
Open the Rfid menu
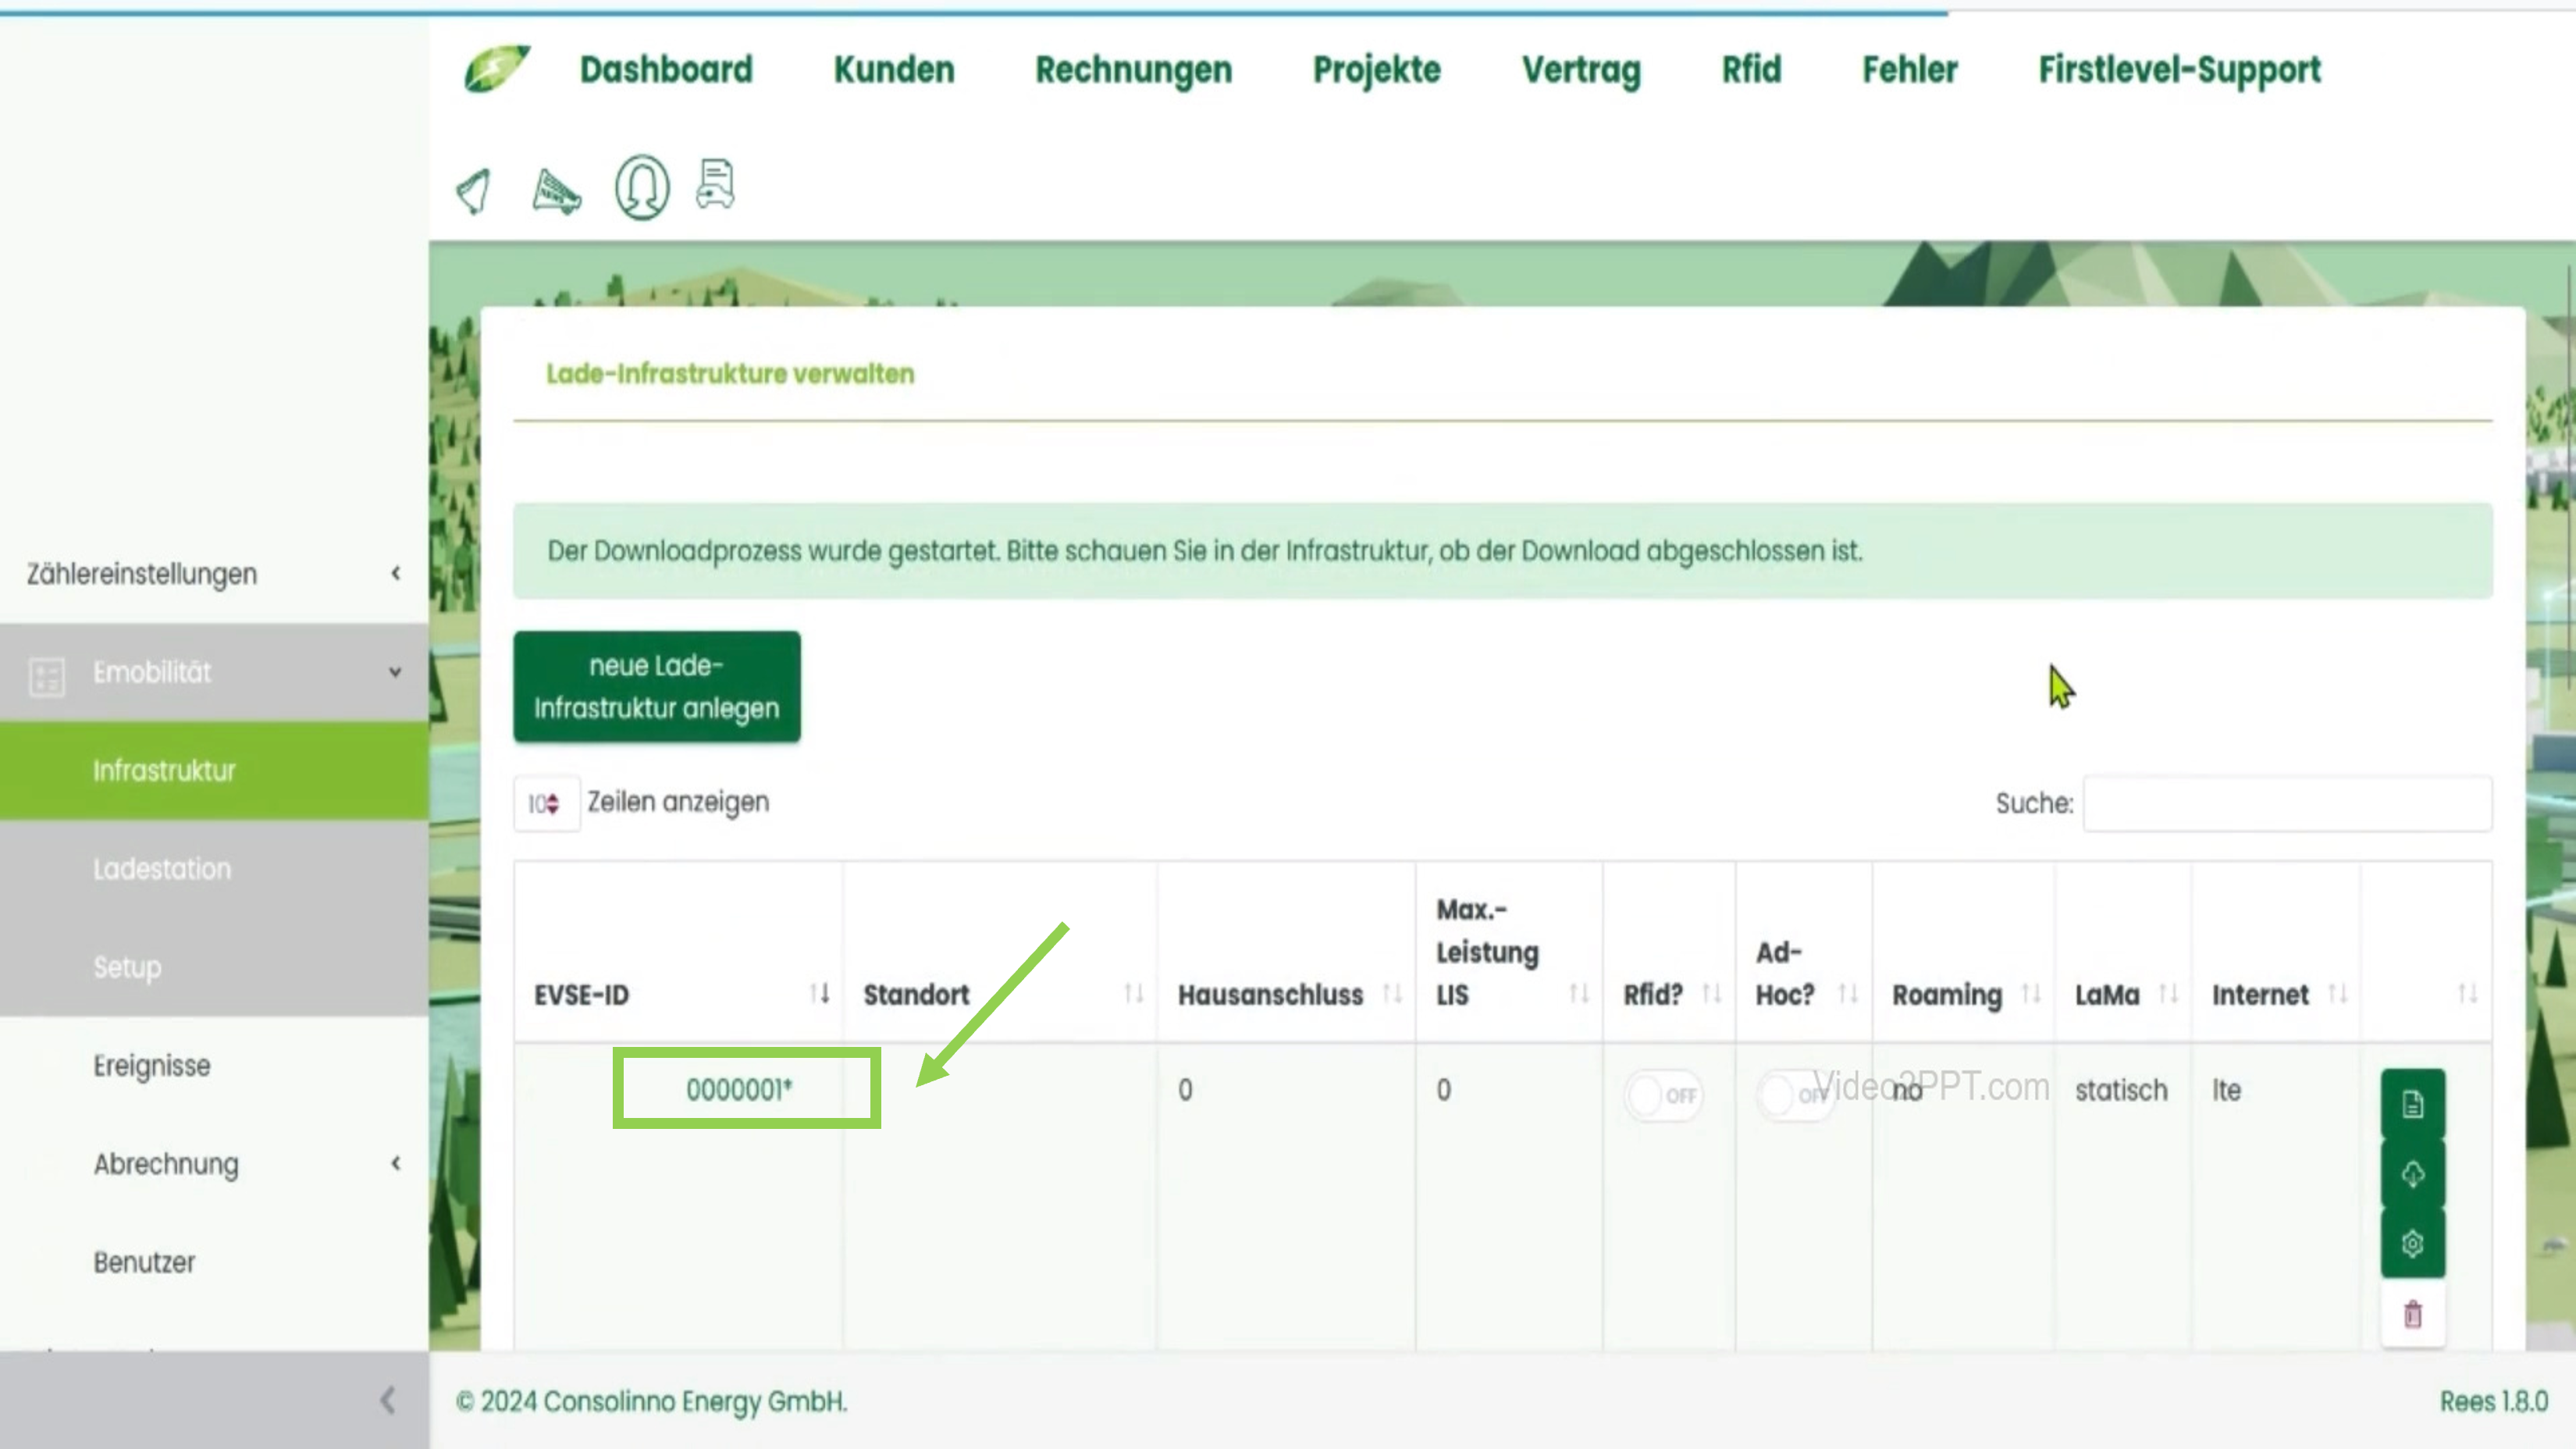pos(1751,70)
